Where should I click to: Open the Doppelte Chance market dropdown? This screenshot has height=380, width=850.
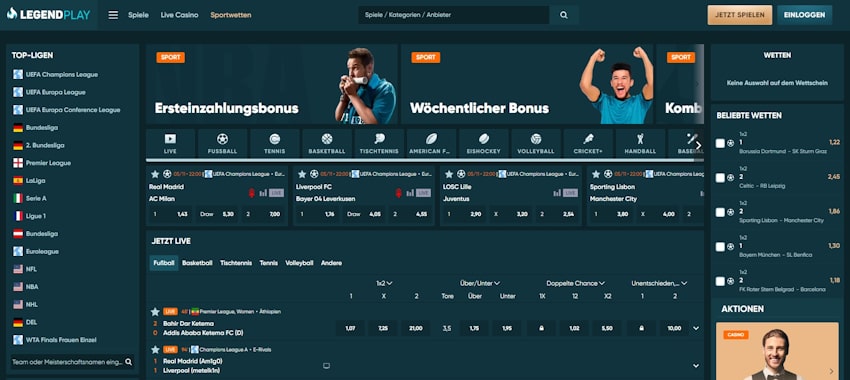point(575,283)
